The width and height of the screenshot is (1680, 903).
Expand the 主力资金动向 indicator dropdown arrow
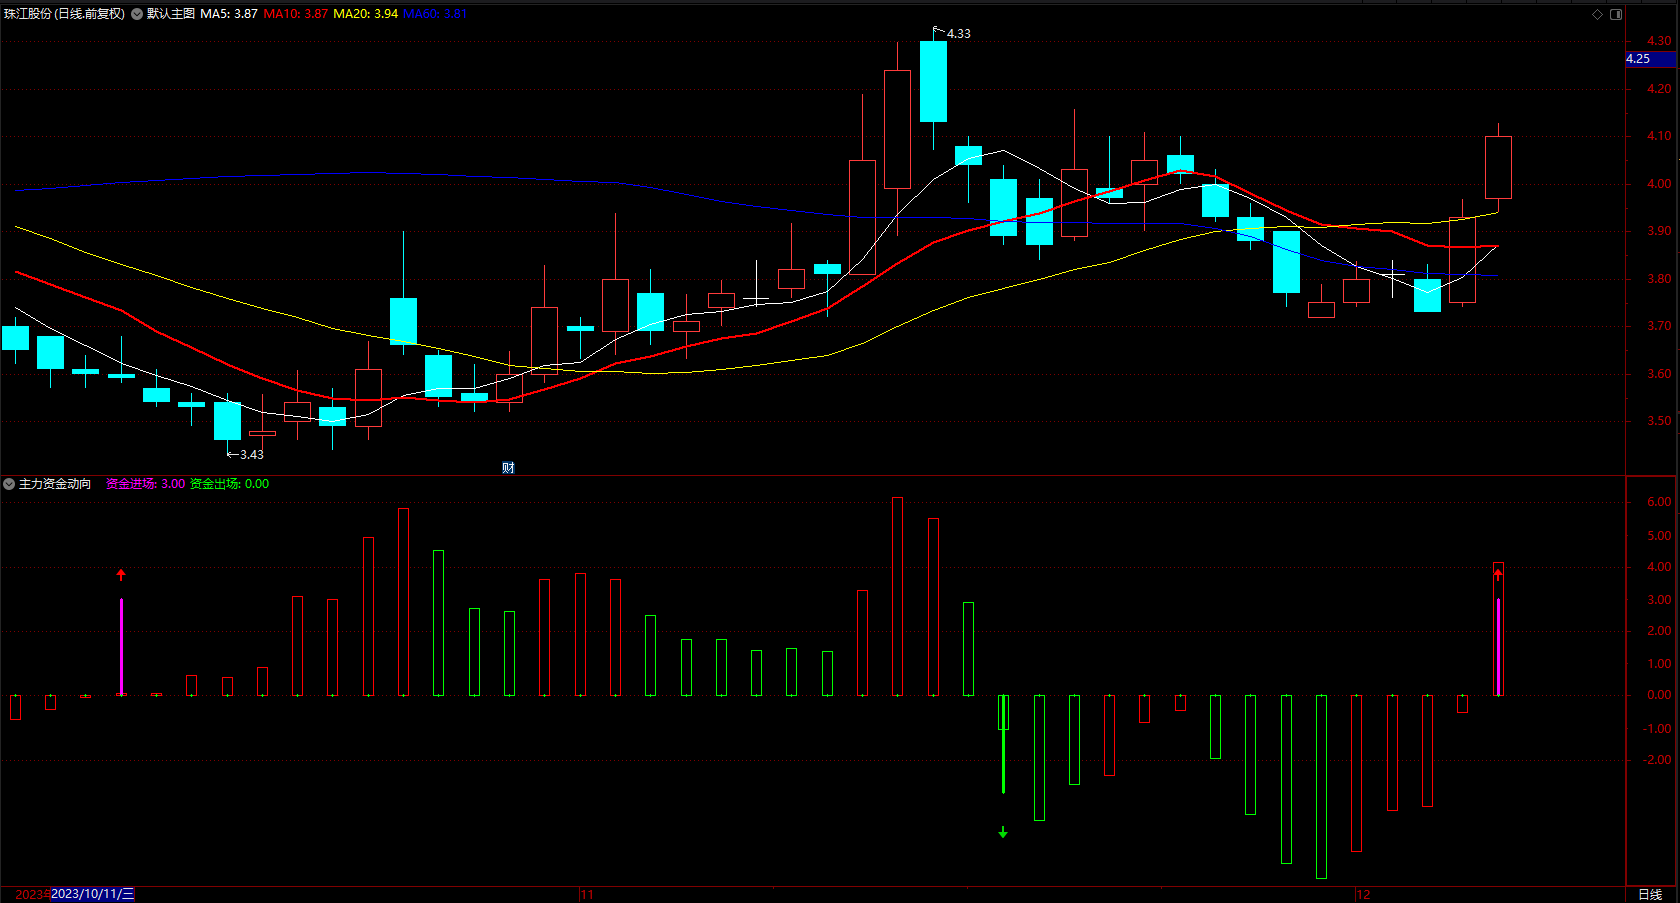(x=9, y=484)
